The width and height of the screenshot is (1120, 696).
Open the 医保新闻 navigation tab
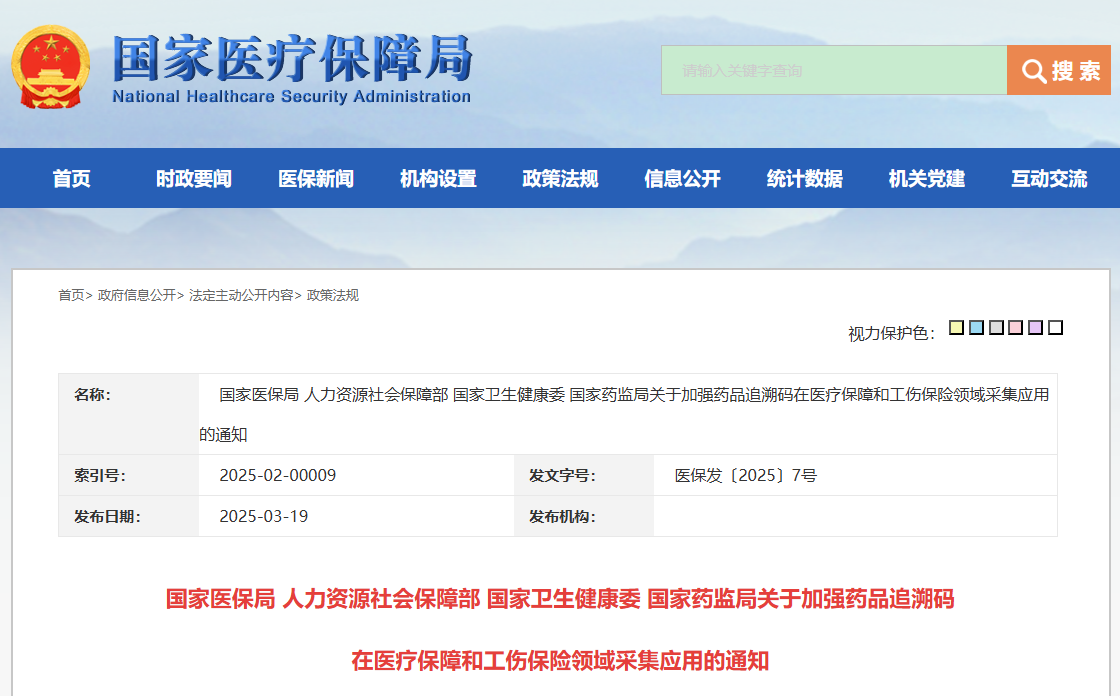(x=316, y=179)
